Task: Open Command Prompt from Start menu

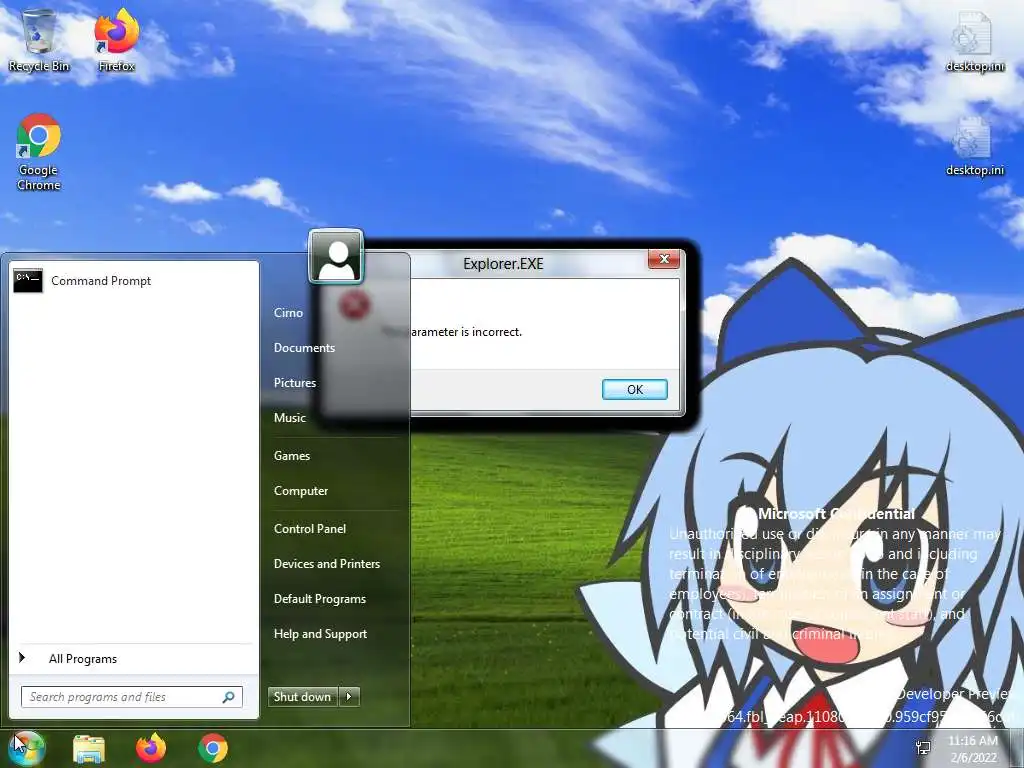Action: [134, 281]
